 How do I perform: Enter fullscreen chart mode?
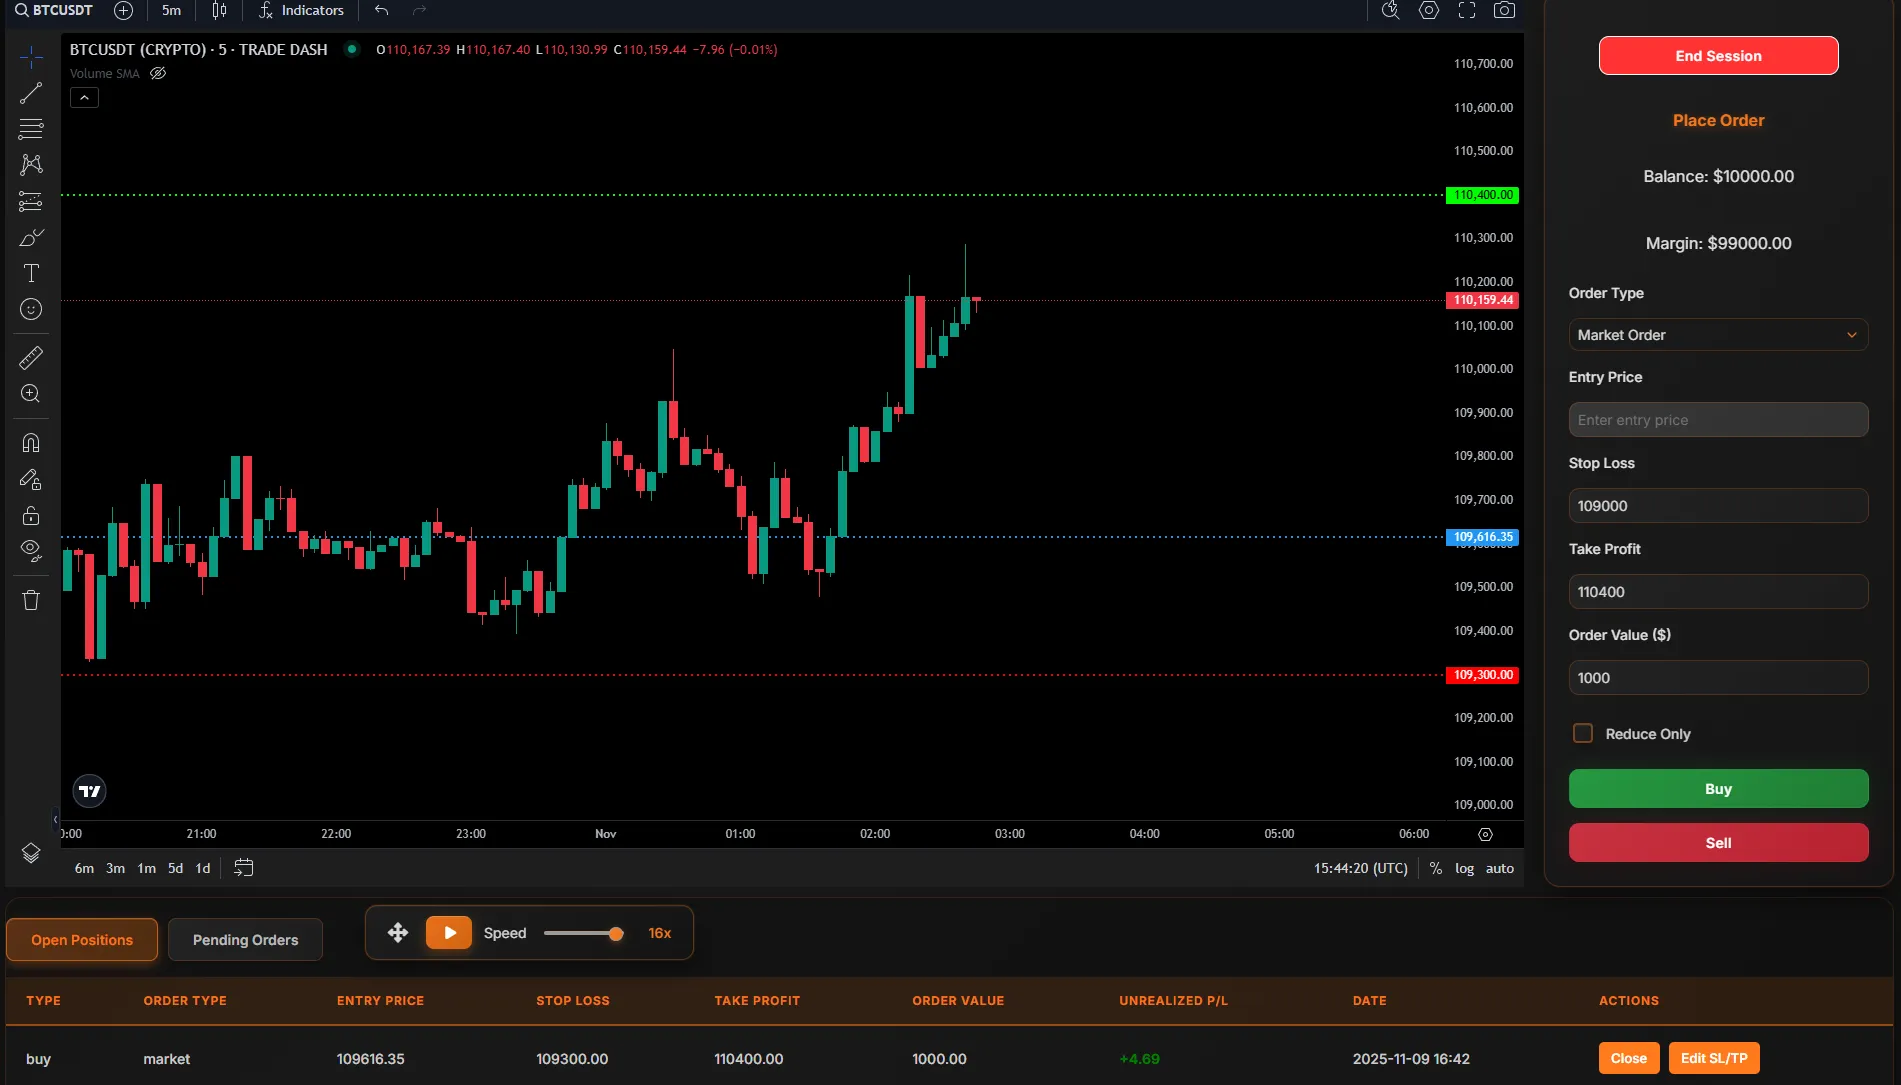click(1467, 10)
